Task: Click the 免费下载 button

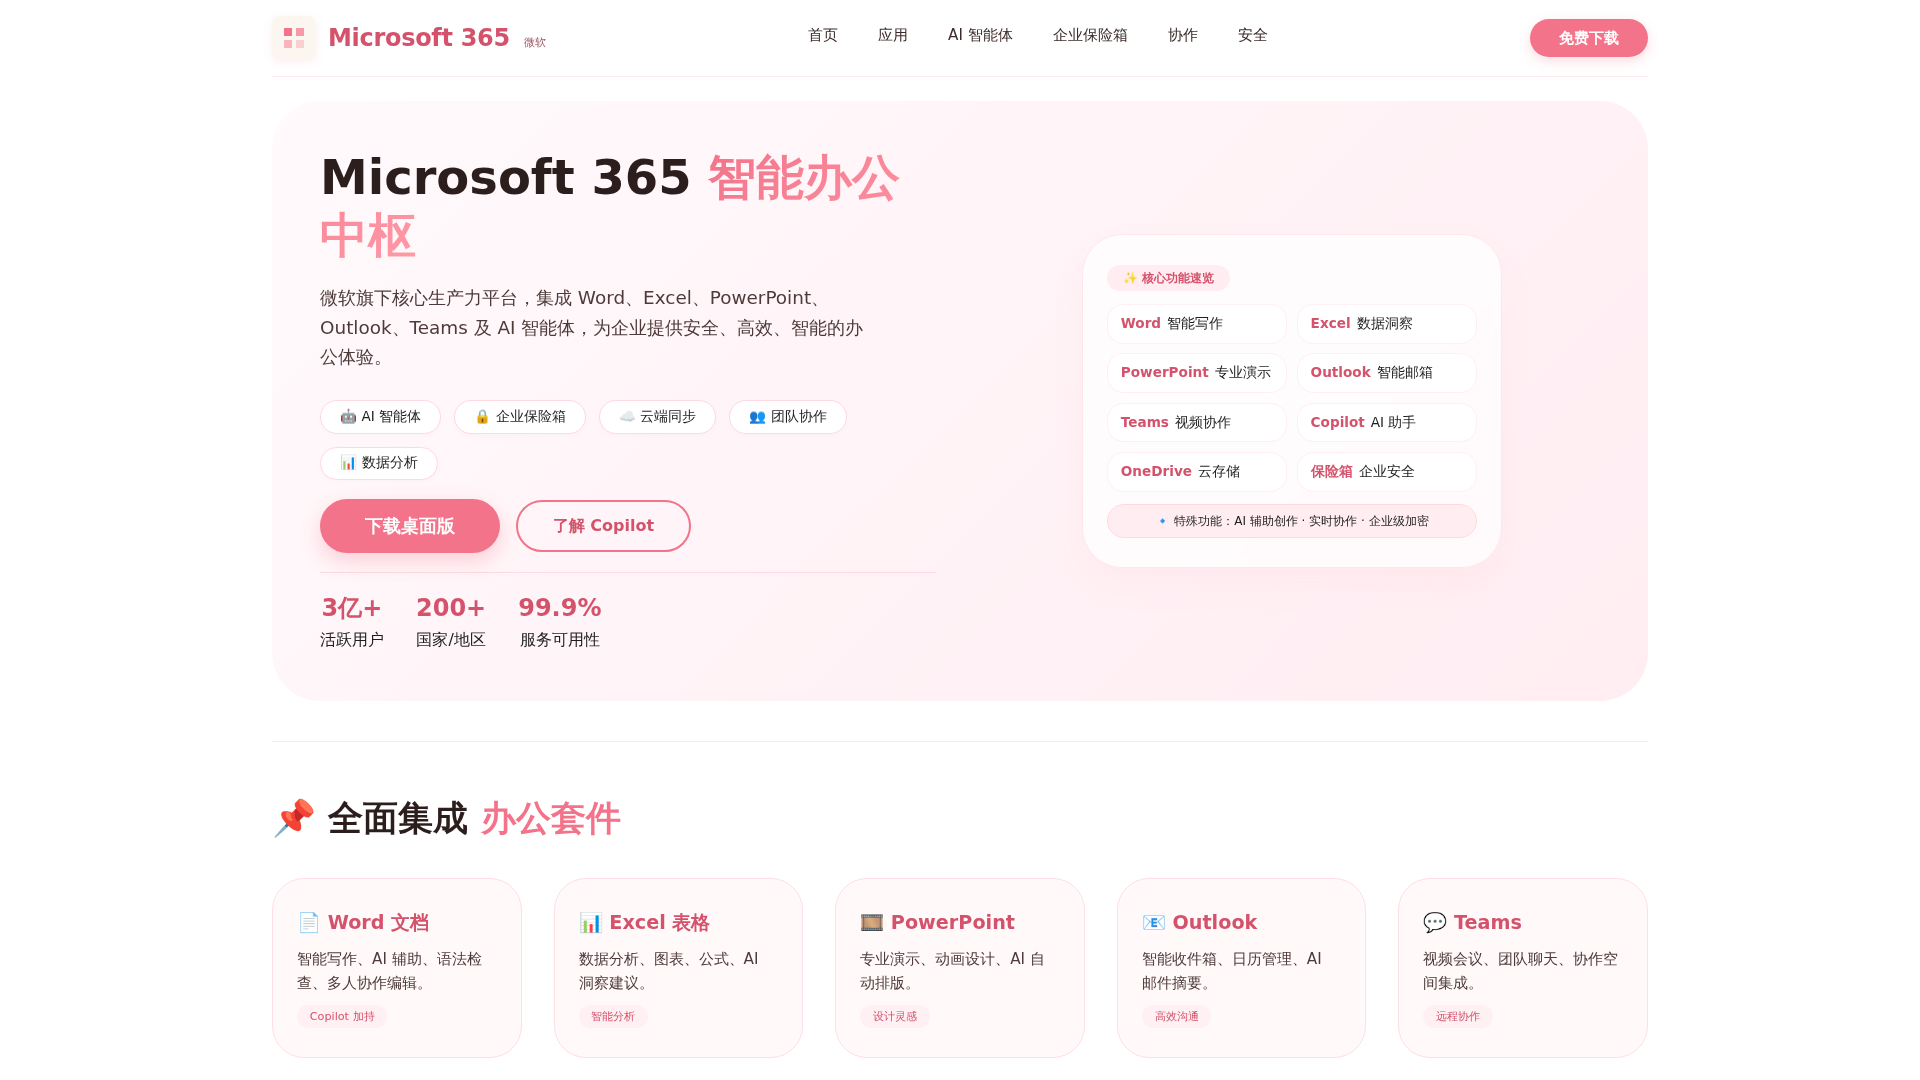Action: tap(1588, 38)
